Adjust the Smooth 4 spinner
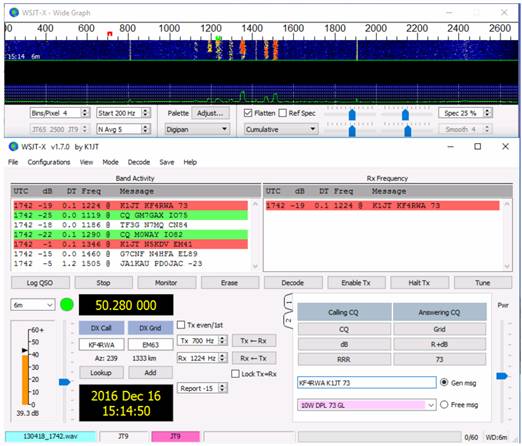 [487, 129]
